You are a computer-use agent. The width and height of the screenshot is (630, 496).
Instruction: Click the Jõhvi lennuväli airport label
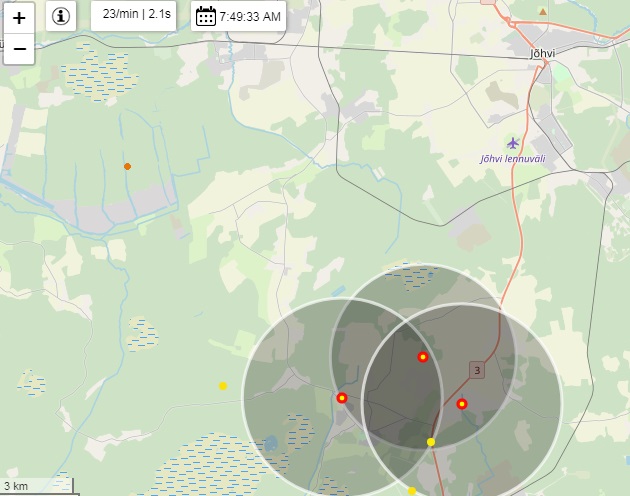(513, 160)
